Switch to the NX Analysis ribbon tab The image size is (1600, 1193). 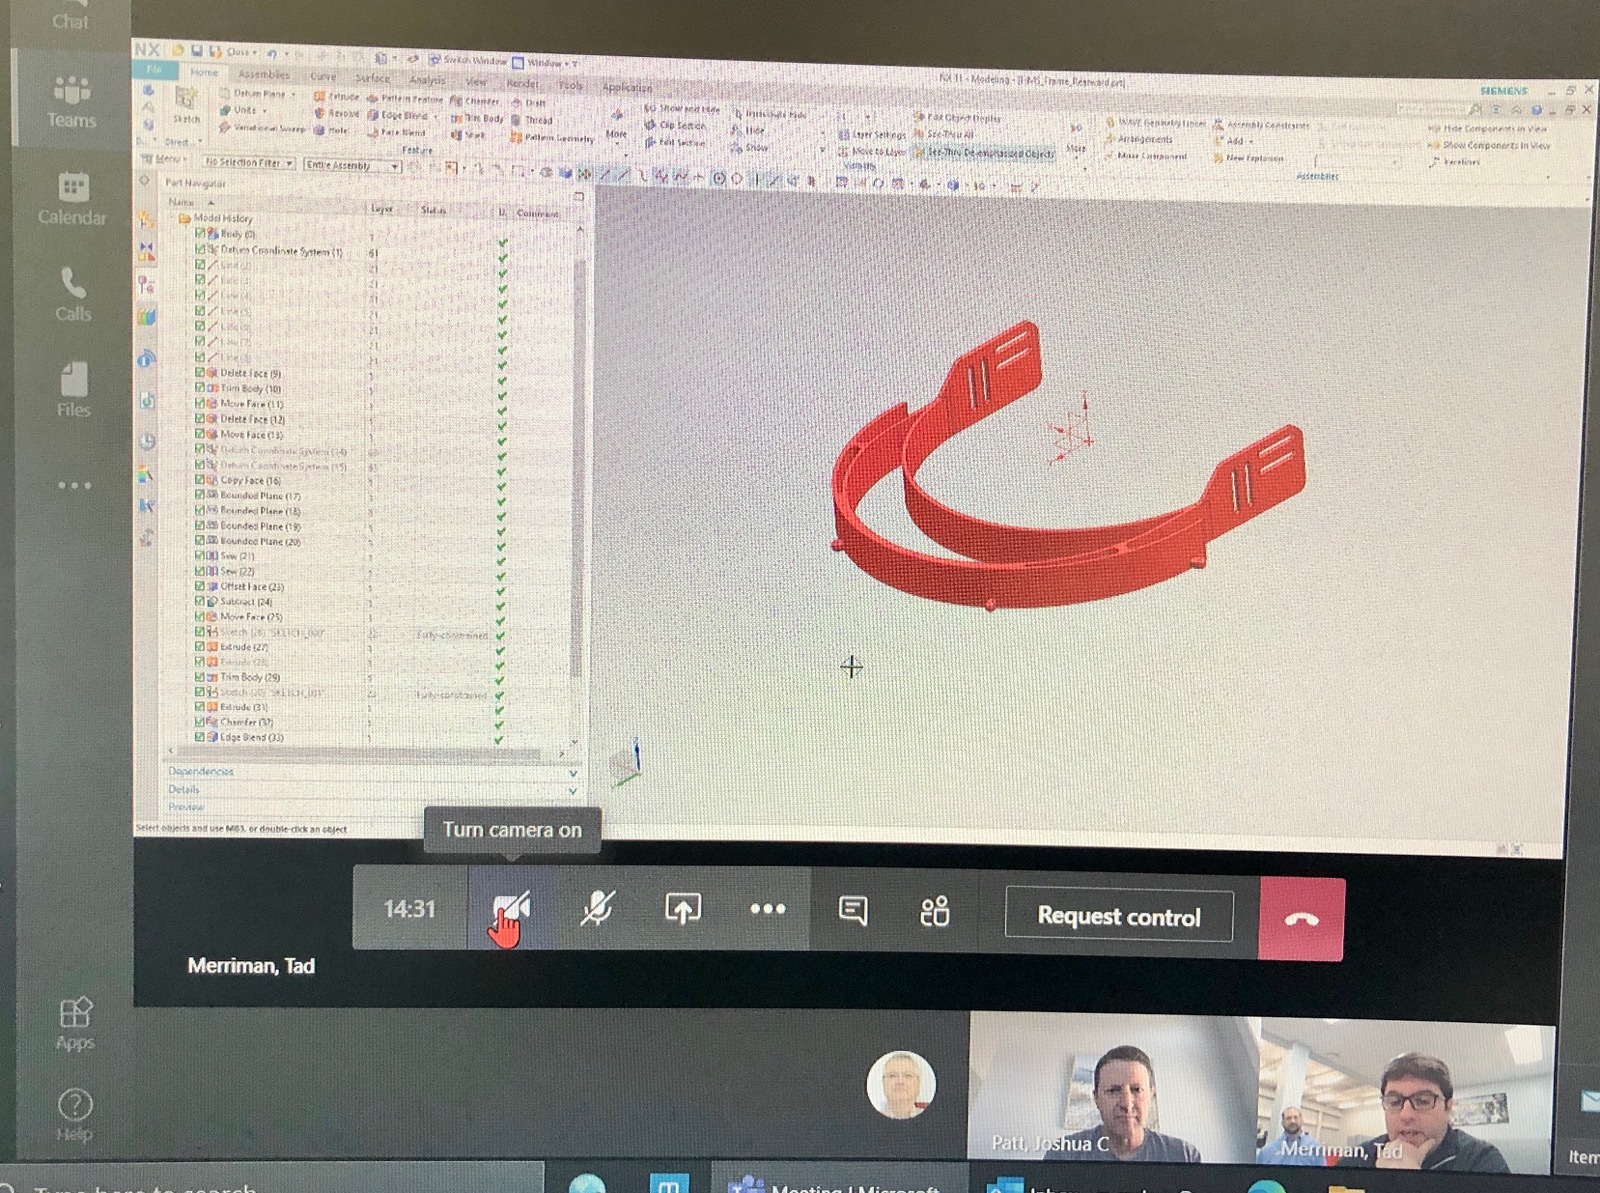tap(427, 80)
